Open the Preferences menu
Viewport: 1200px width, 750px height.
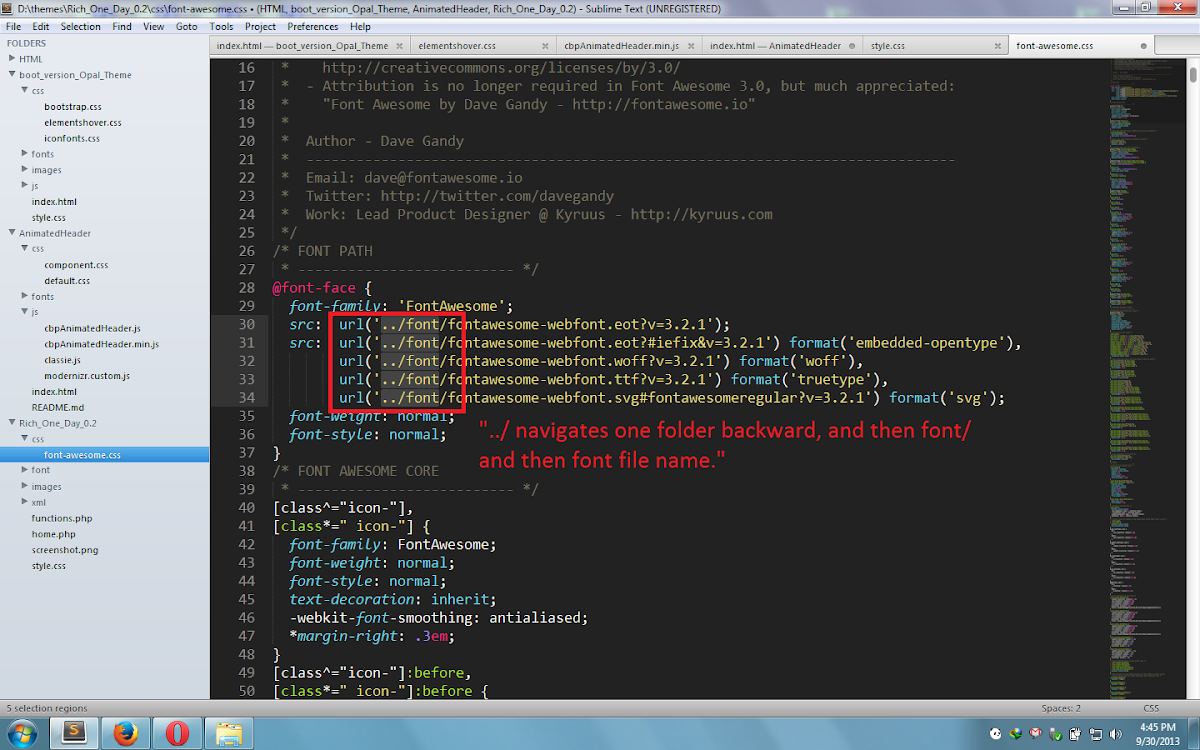(x=313, y=27)
